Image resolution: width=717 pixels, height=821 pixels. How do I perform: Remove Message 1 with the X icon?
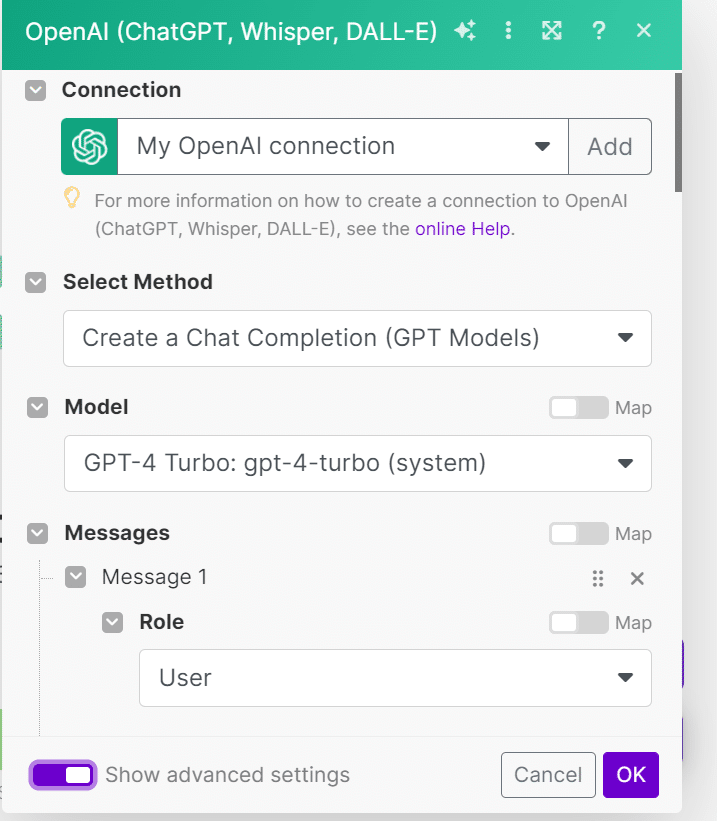[x=637, y=579]
